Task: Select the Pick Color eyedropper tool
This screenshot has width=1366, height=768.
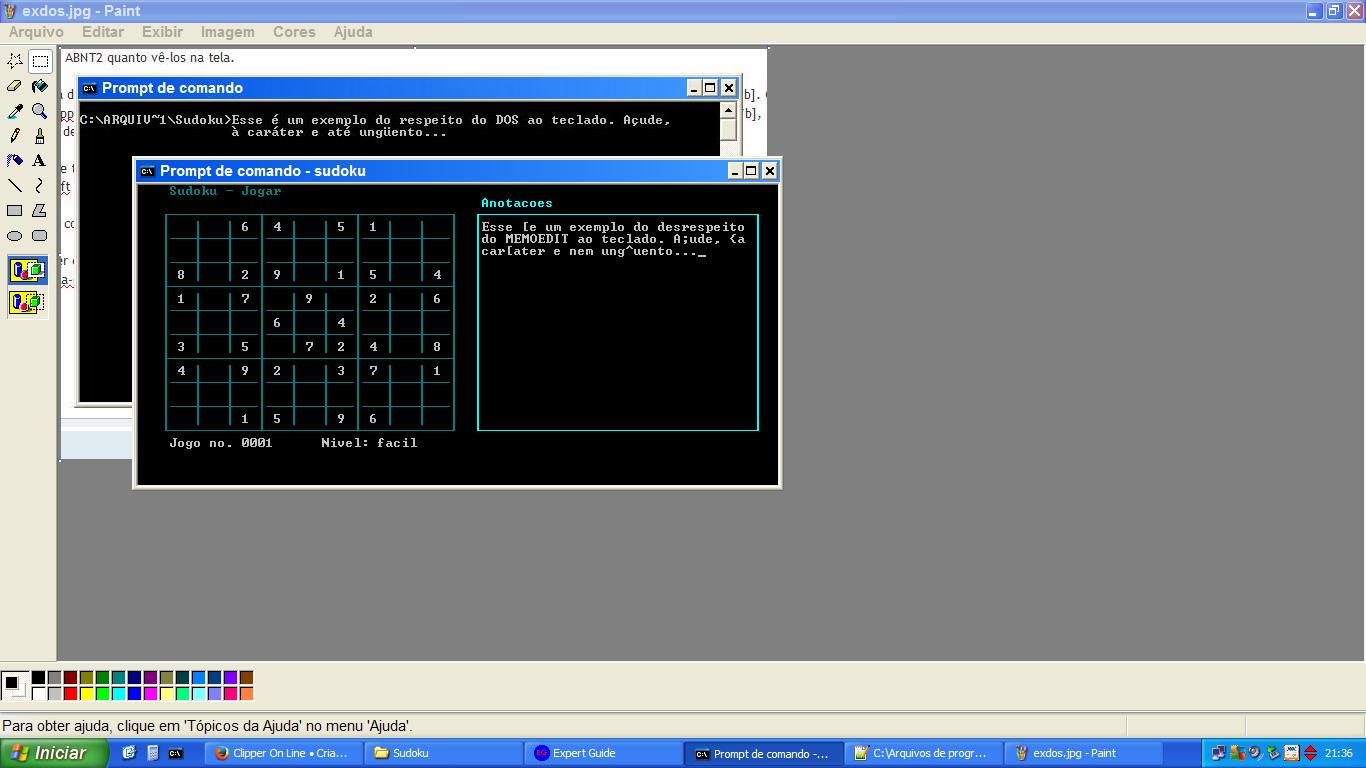Action: pyautogui.click(x=15, y=111)
